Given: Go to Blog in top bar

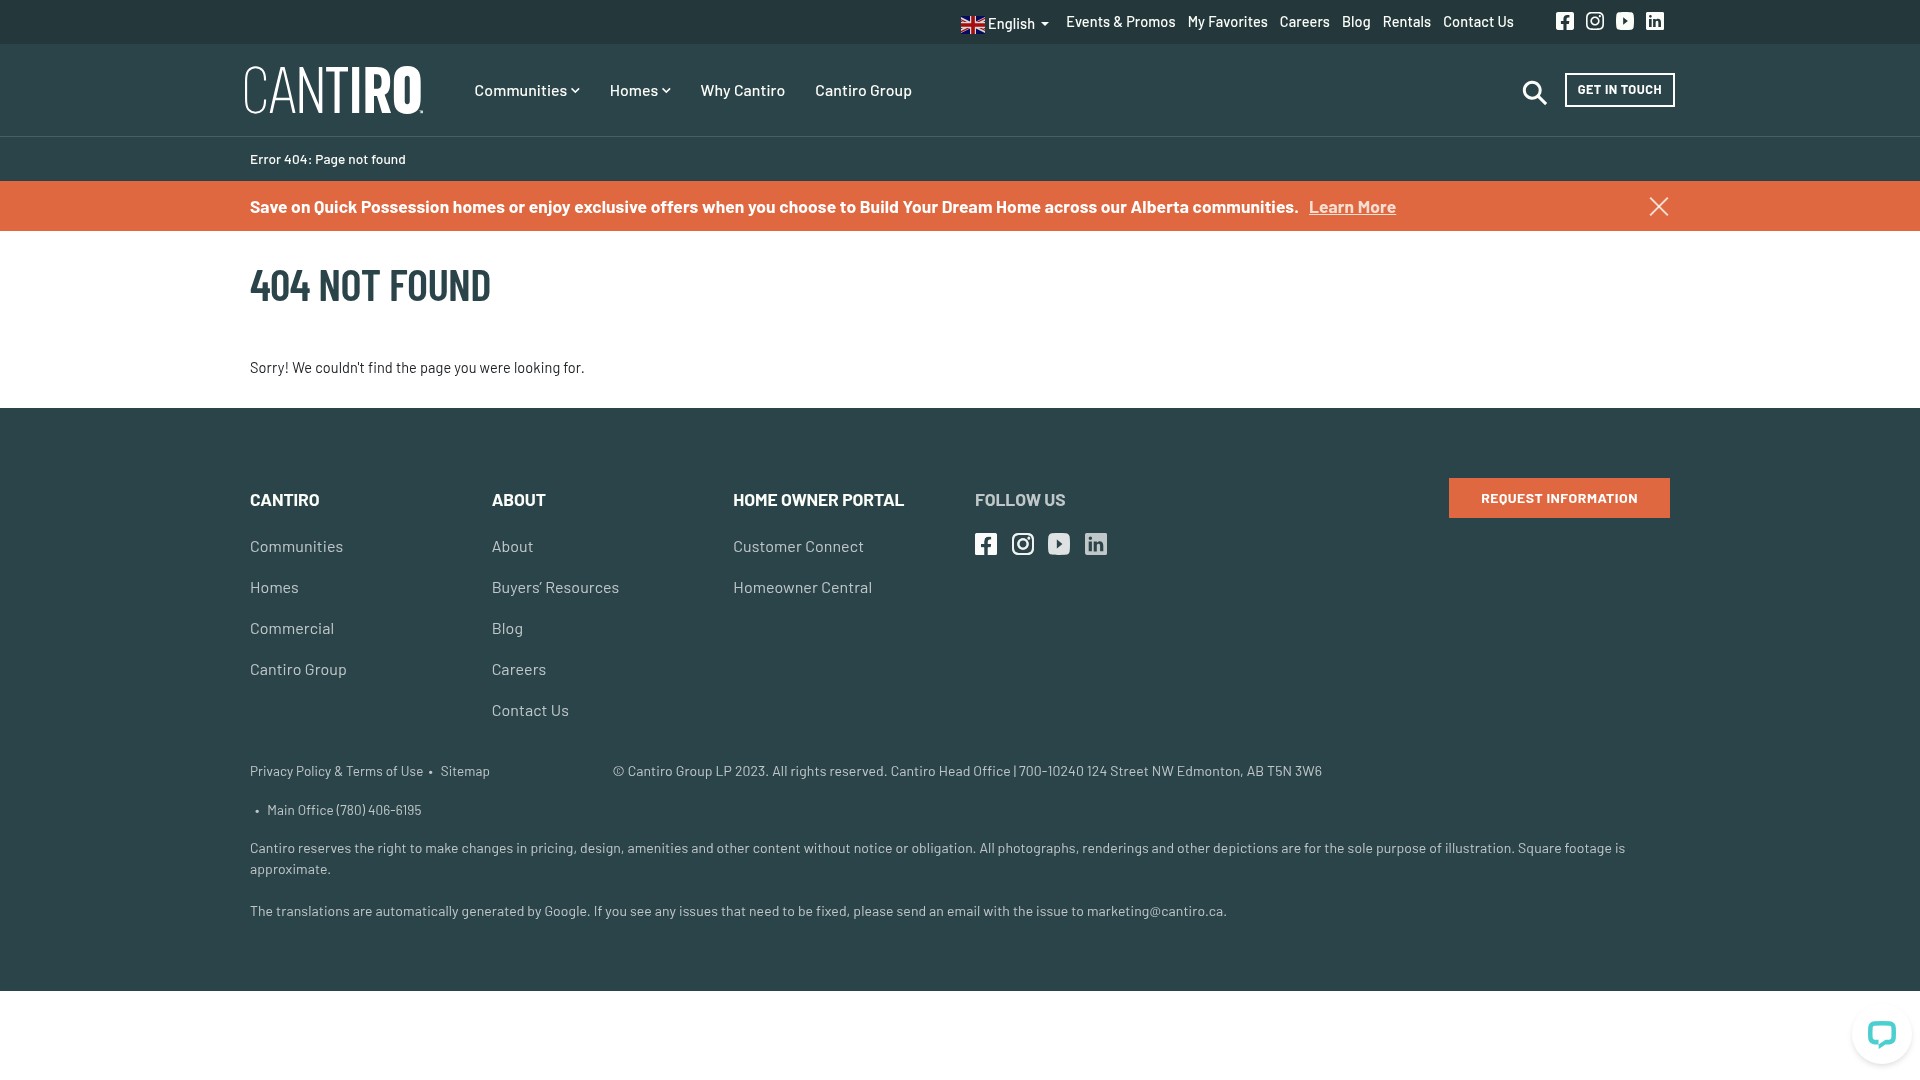Looking at the screenshot, I should pos(1356,21).
